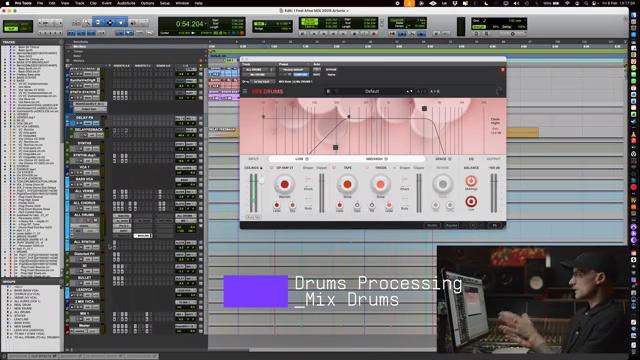The image size is (640, 360).
Task: Toggle TAPE module power button
Action: (x=334, y=168)
